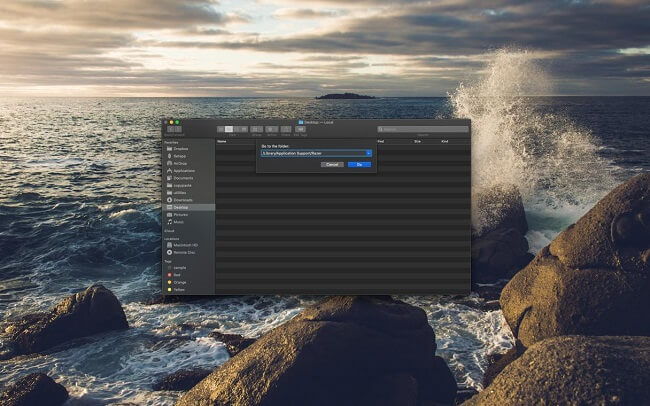The width and height of the screenshot is (650, 406).
Task: Open the Action gear menu
Action: coord(272,129)
